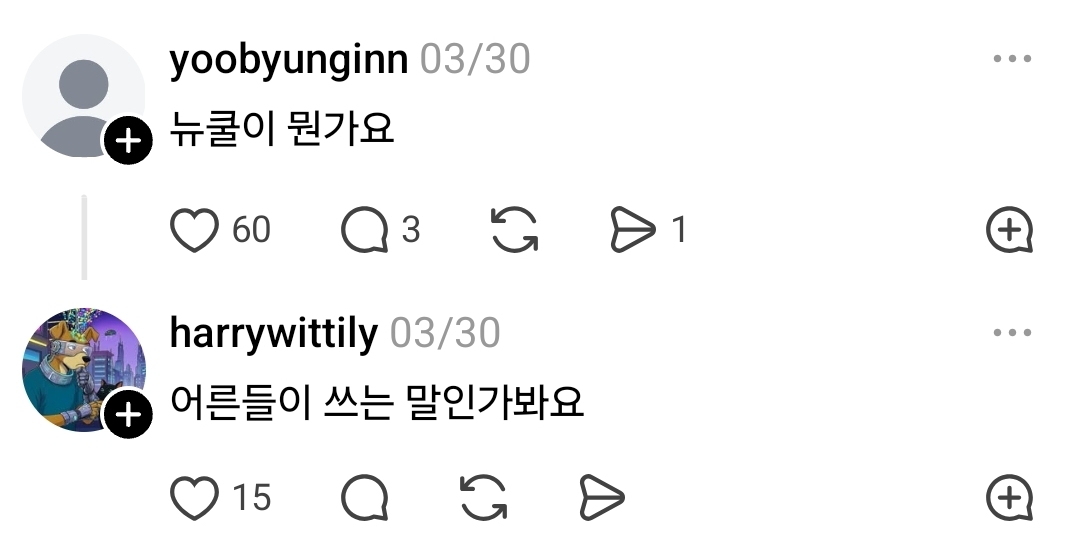Open post text 뉴쿨이 뭔가요

pos(282,128)
